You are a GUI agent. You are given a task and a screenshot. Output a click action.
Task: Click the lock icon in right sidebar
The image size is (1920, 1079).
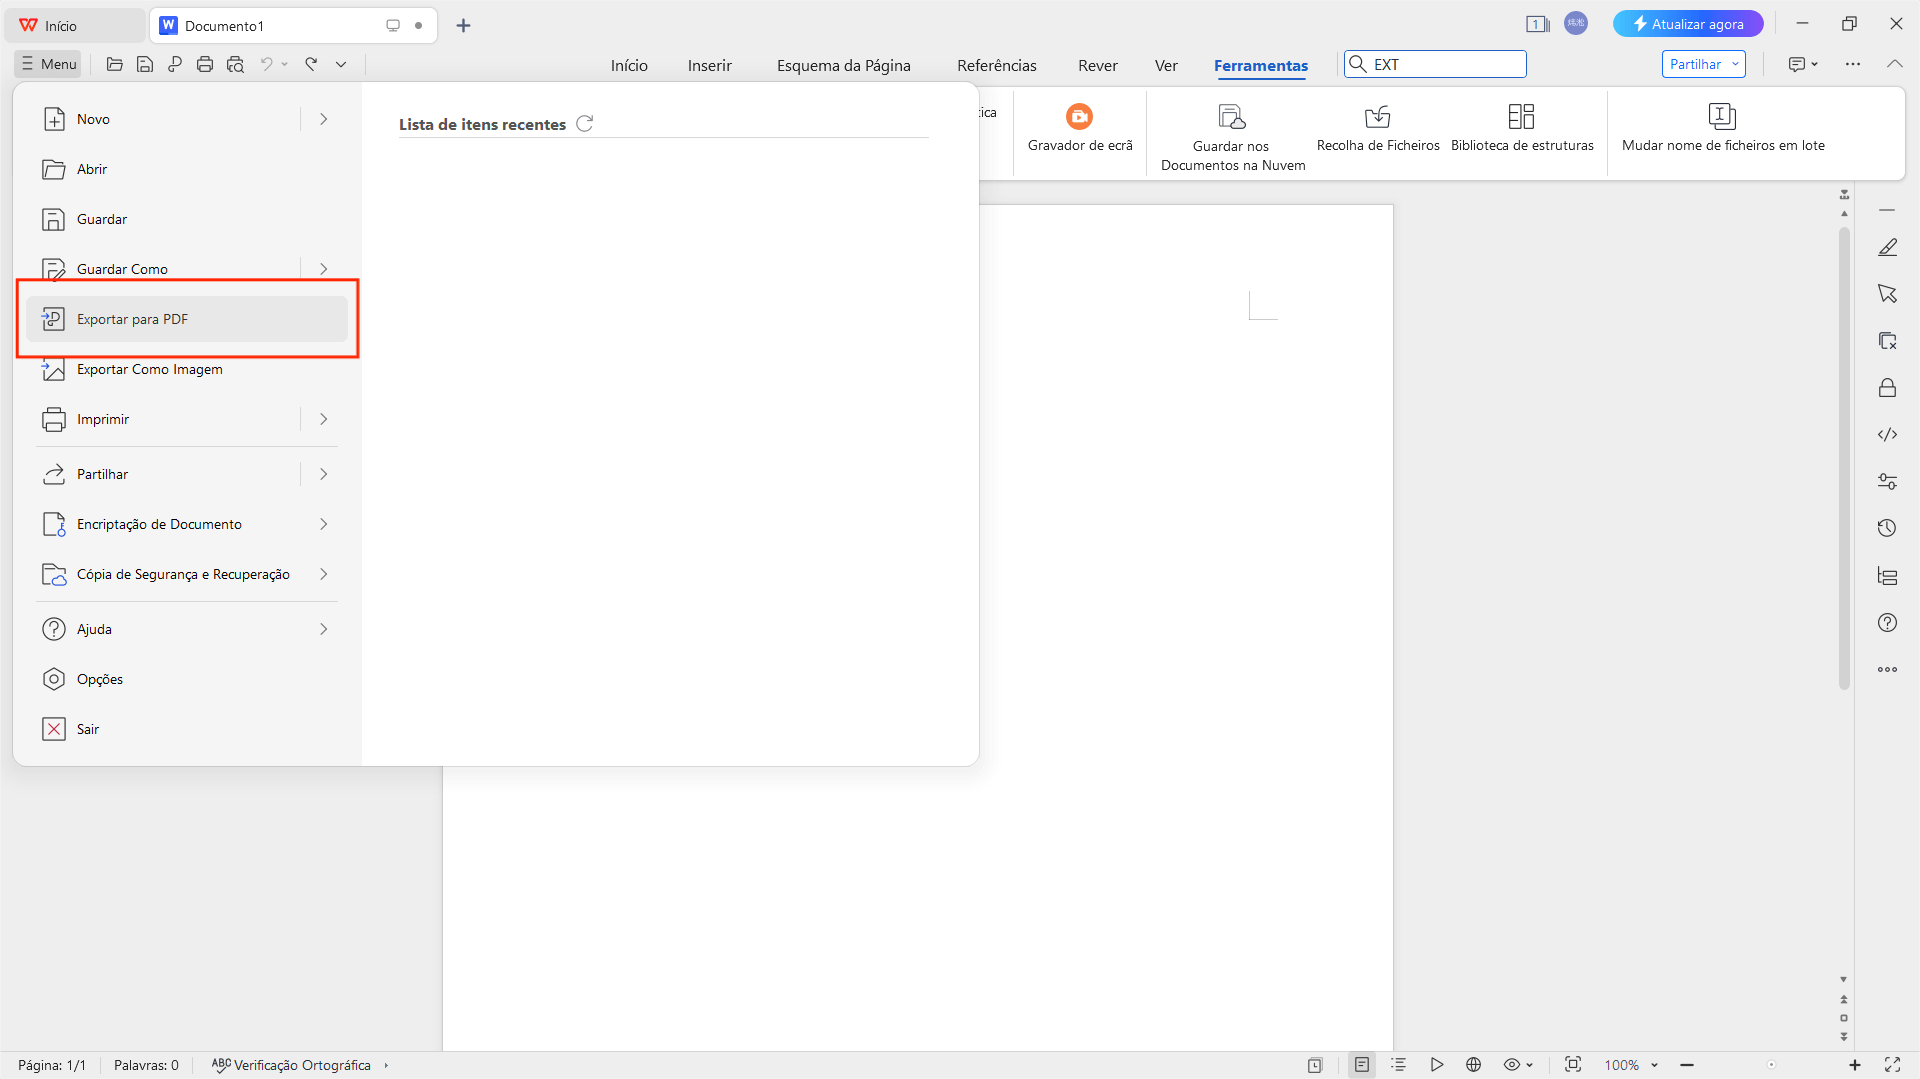(x=1887, y=388)
